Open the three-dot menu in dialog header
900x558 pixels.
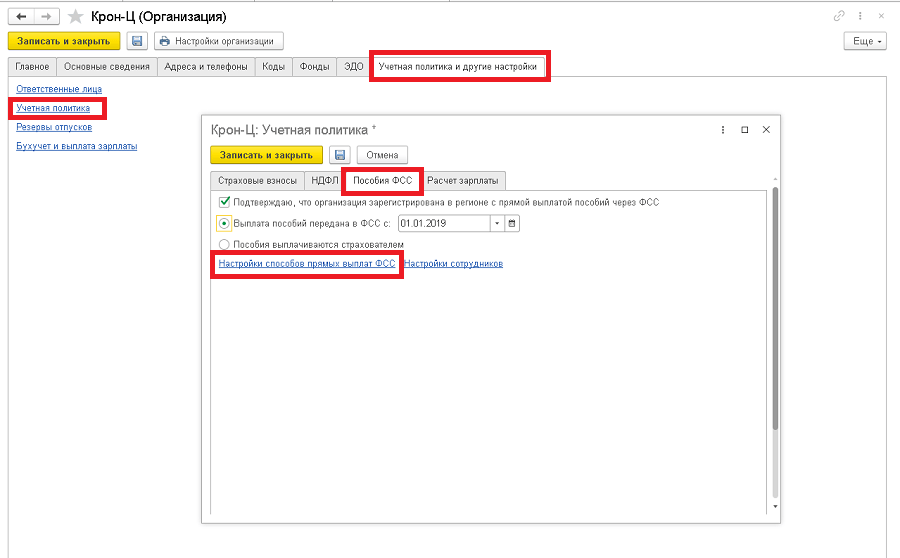(723, 130)
